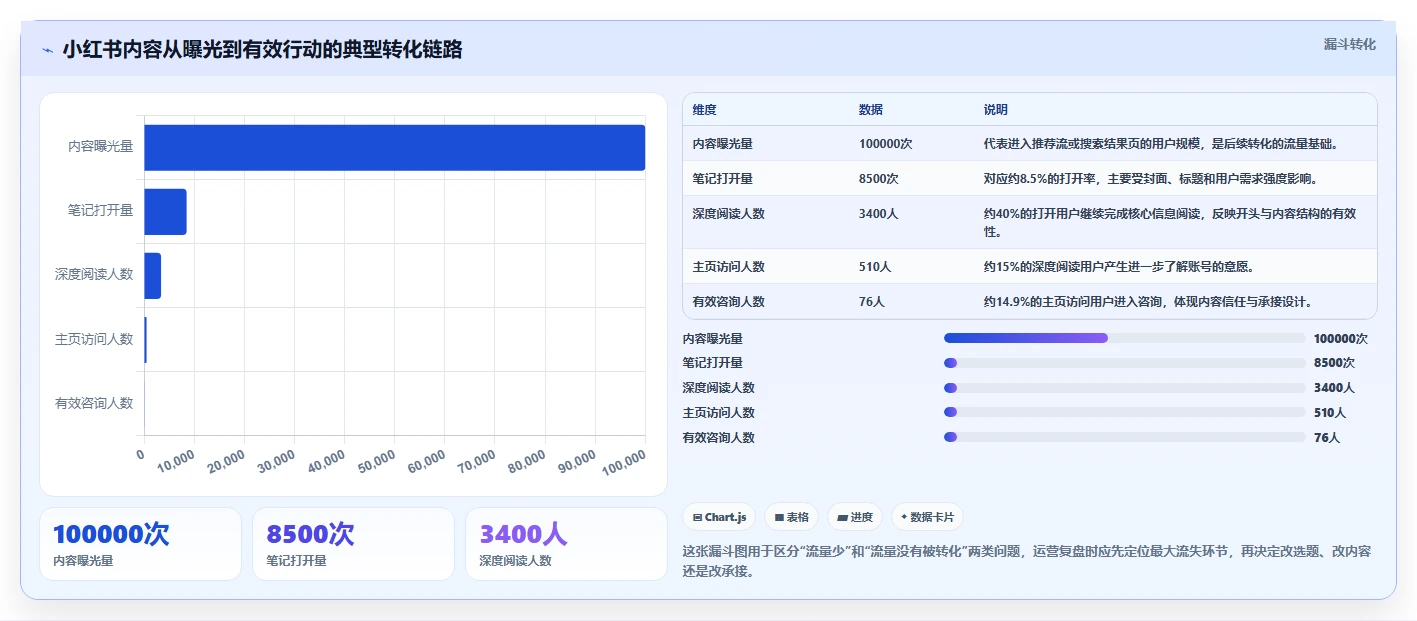Click the 笔记打开量 progress bar track
1417x621 pixels.
pos(1125,363)
